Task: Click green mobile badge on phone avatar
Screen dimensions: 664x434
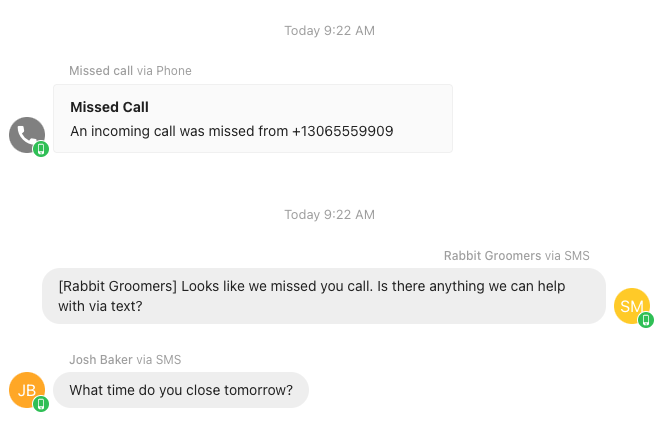Action: (x=41, y=149)
